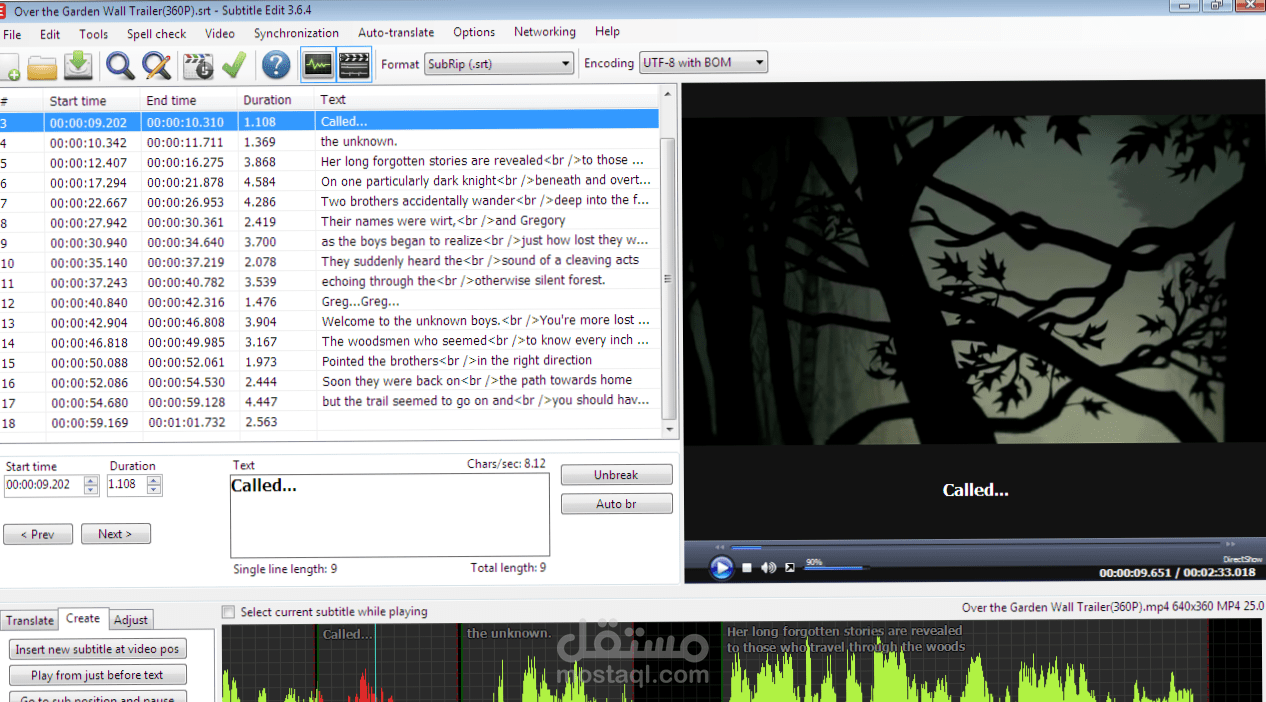The image size is (1266, 702).
Task: Stop video playback
Action: [x=747, y=568]
